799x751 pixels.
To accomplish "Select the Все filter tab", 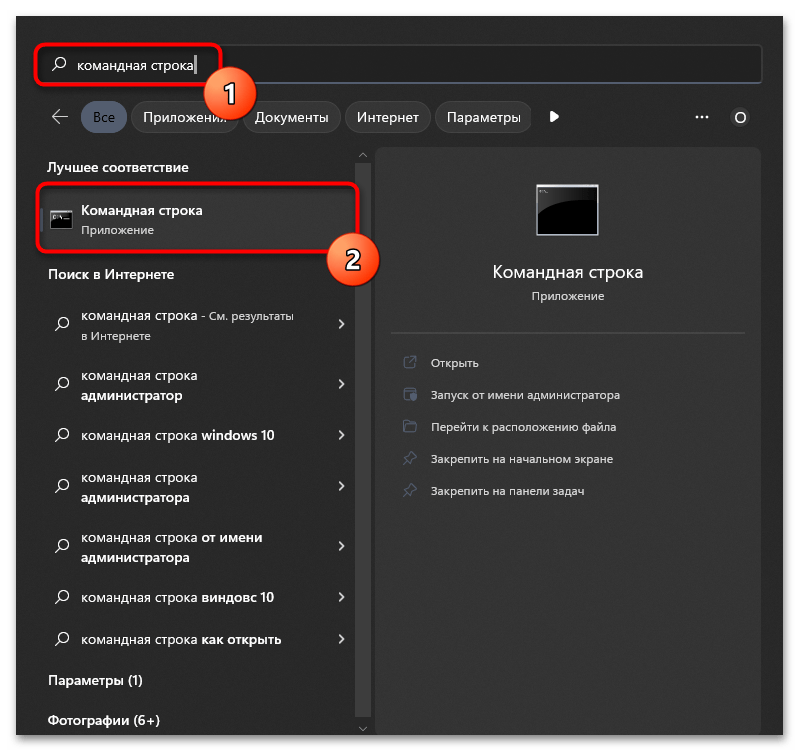I will pos(104,117).
